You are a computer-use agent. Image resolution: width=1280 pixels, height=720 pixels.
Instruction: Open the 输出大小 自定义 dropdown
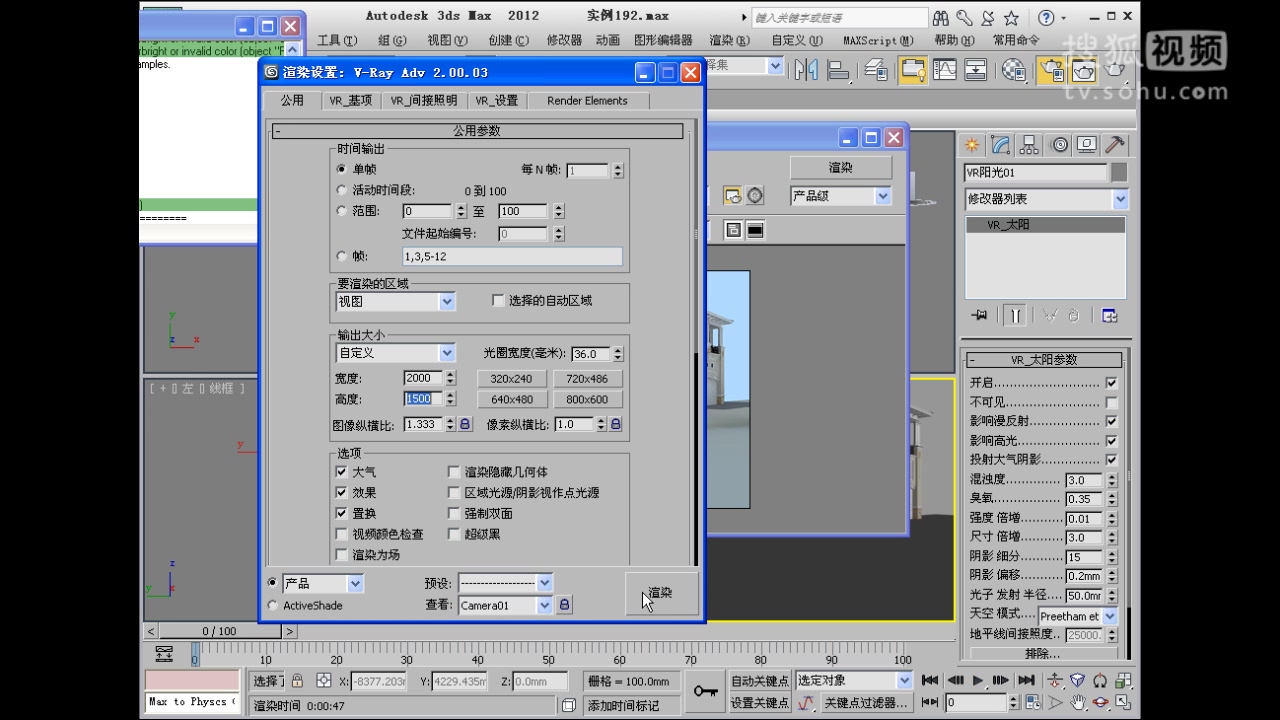coord(447,352)
